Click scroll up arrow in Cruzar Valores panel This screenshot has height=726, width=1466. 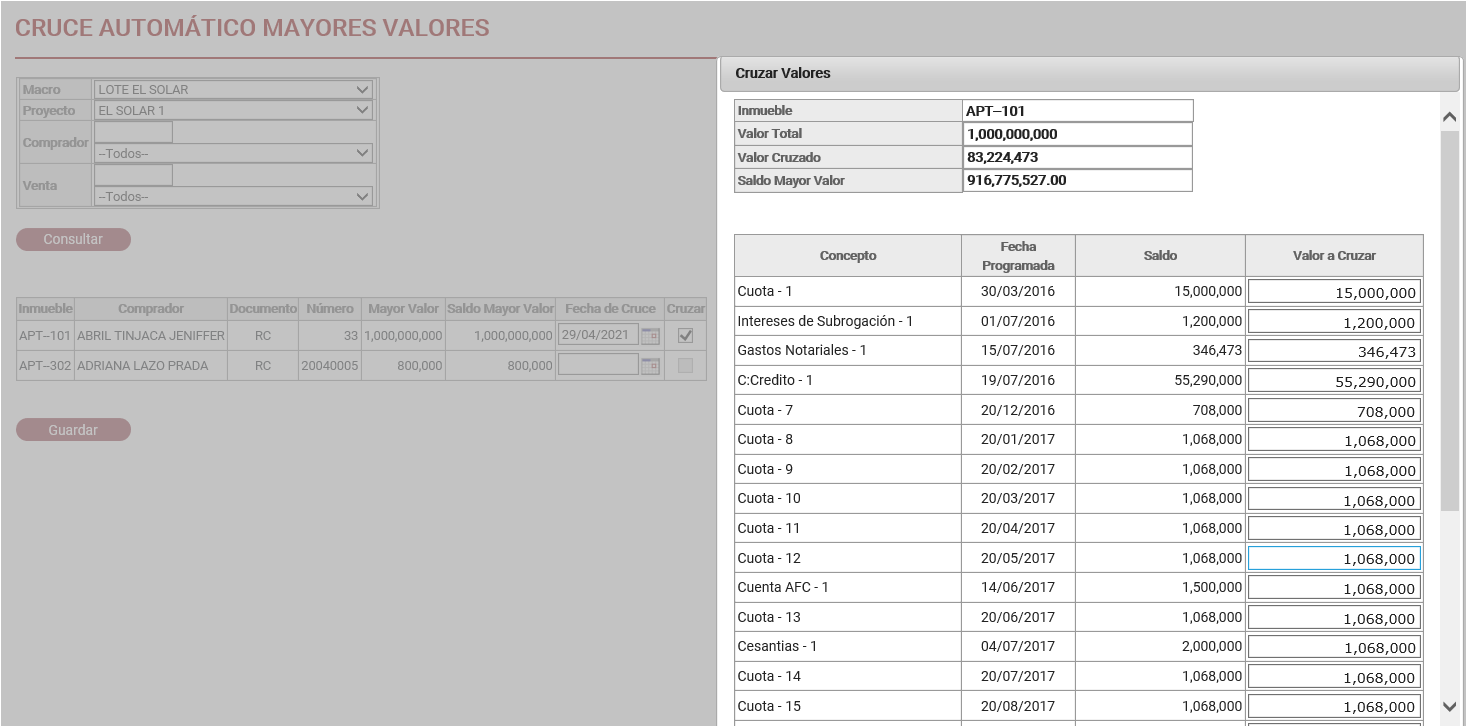tap(1450, 117)
